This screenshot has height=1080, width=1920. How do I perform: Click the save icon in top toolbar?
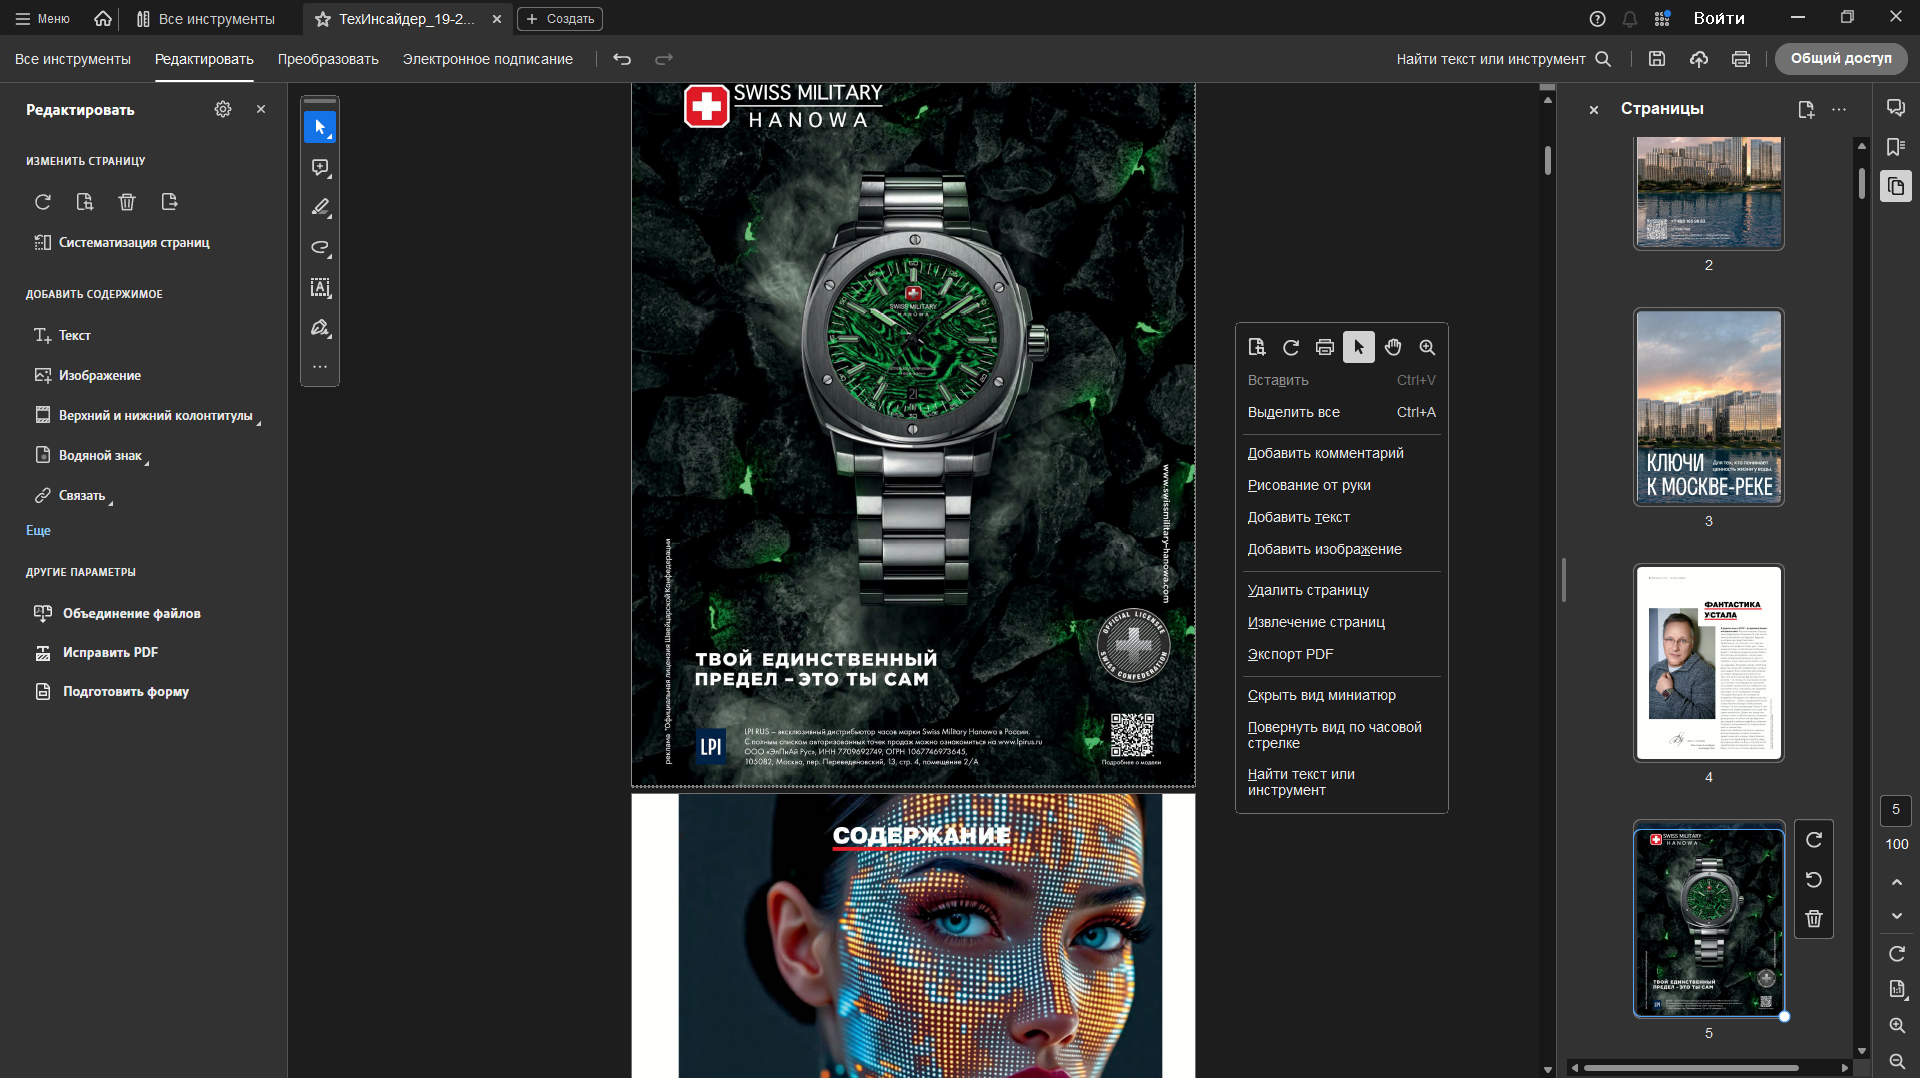(1657, 59)
